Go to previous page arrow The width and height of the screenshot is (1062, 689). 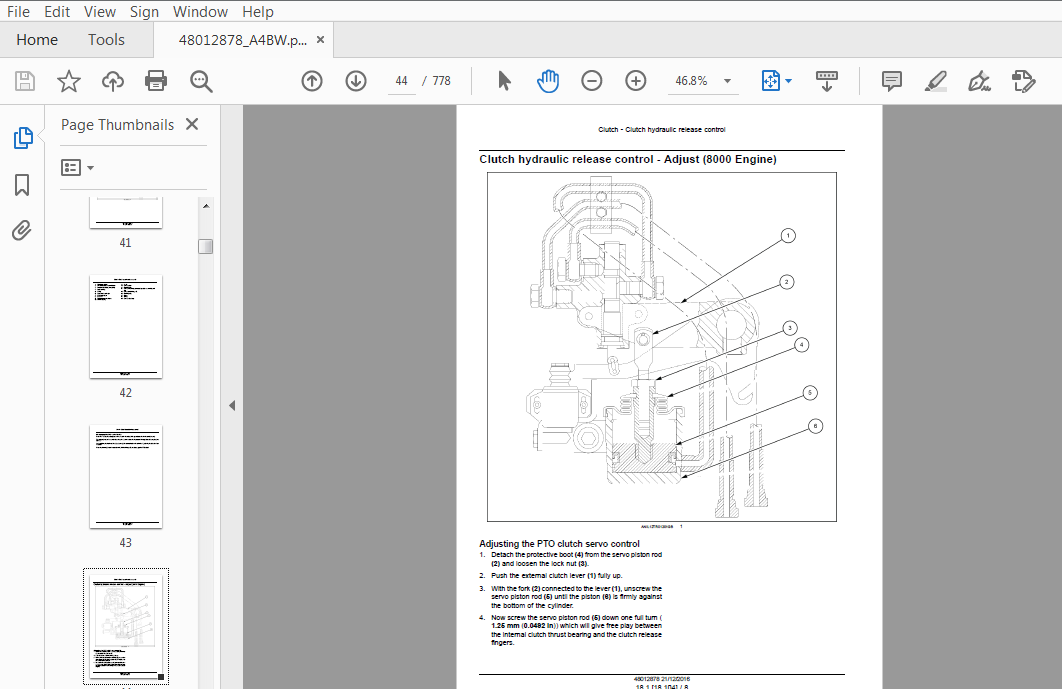point(312,81)
